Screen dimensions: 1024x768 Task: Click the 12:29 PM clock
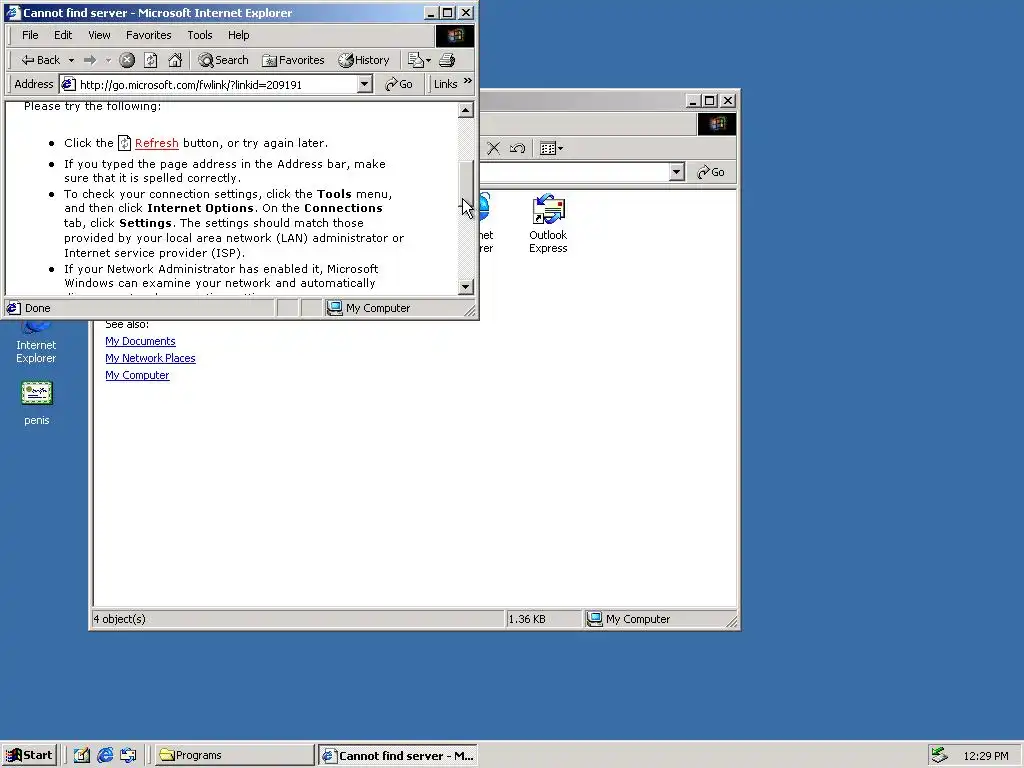point(985,756)
